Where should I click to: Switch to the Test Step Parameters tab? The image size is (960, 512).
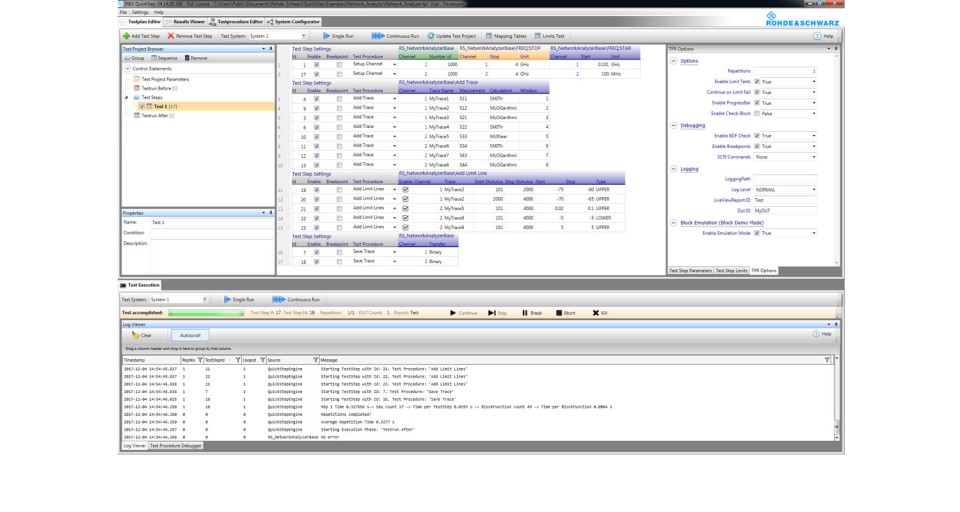click(690, 271)
